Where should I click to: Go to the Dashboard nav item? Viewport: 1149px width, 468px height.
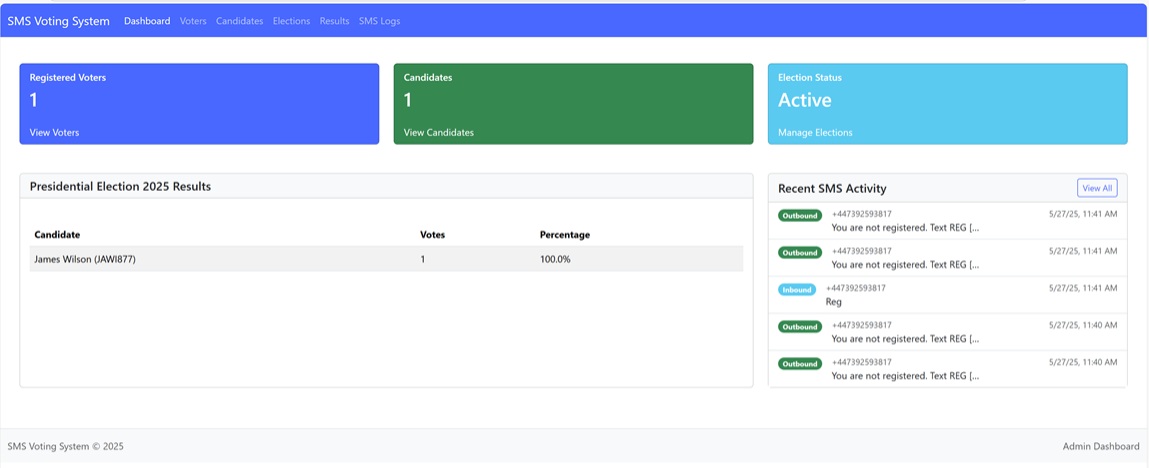pos(147,21)
